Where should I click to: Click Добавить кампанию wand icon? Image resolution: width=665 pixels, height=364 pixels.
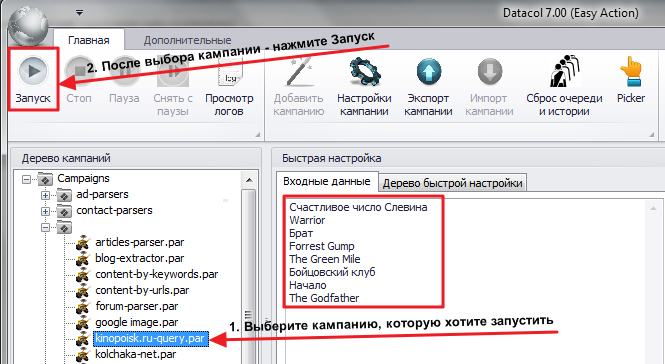coord(299,71)
